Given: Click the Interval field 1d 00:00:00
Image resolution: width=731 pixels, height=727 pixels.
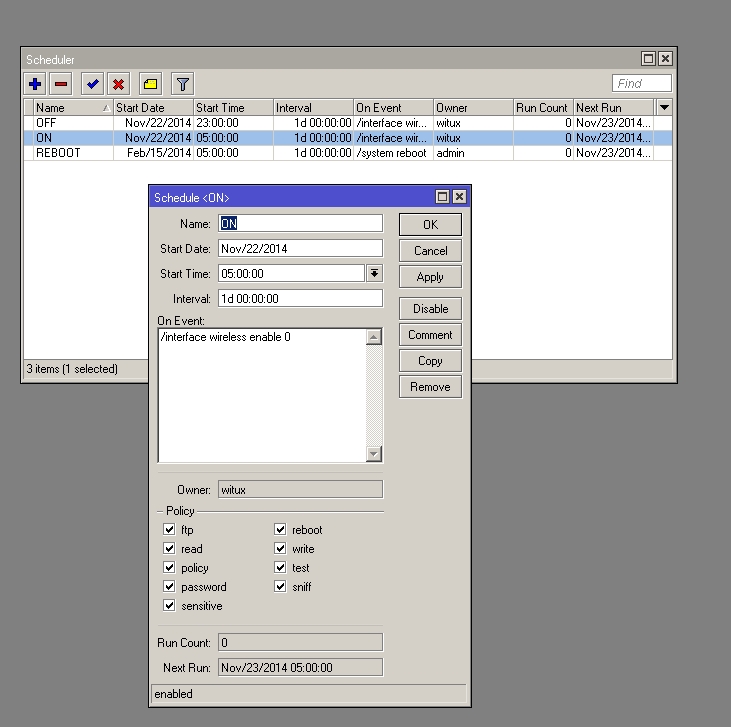Looking at the screenshot, I should click(x=300, y=298).
